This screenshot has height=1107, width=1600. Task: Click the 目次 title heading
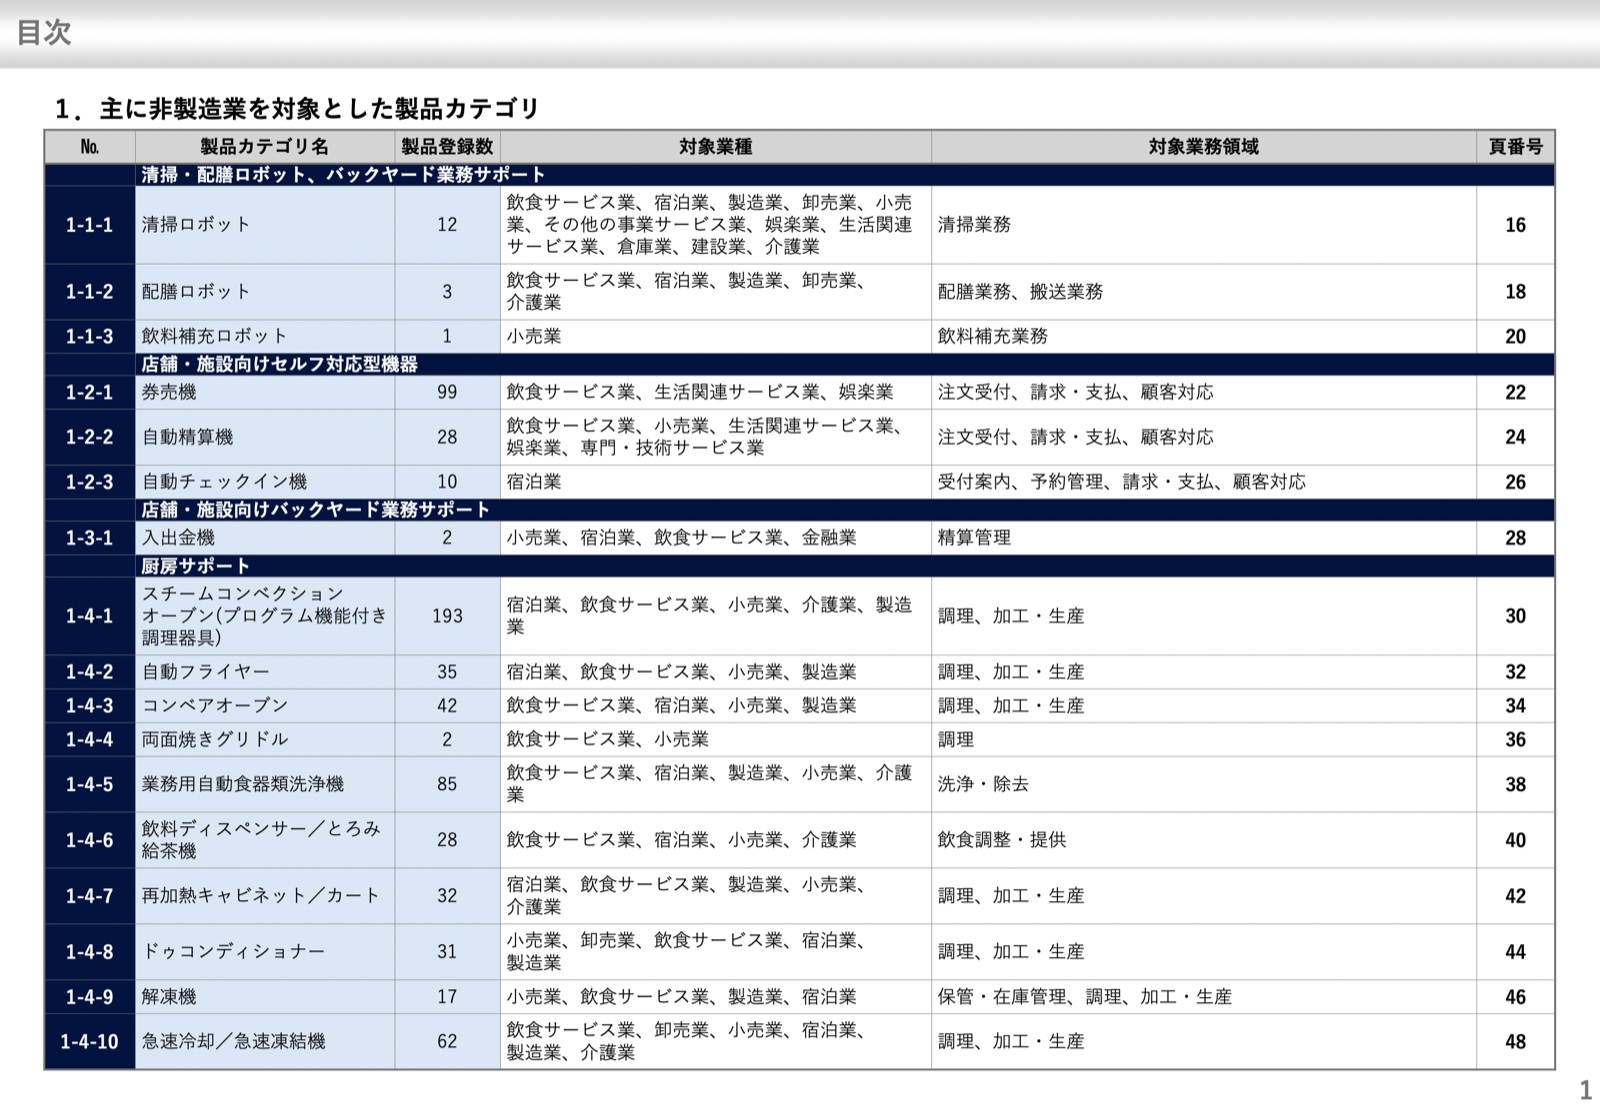44,32
